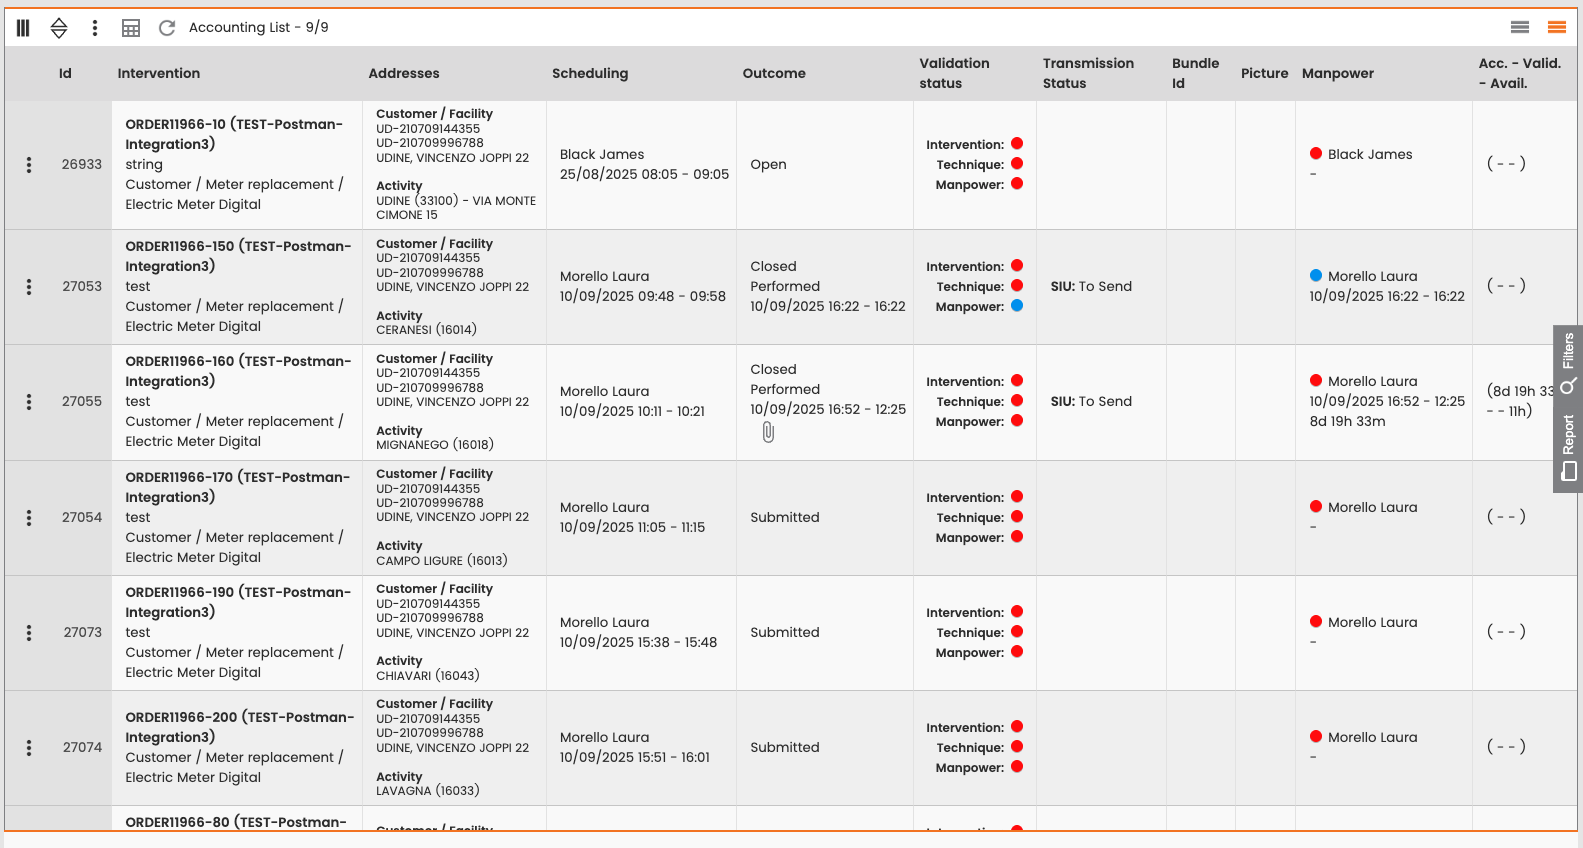This screenshot has height=848, width=1583.
Task: Click the blue dot beside Morello Laura manpower
Action: click(1316, 276)
